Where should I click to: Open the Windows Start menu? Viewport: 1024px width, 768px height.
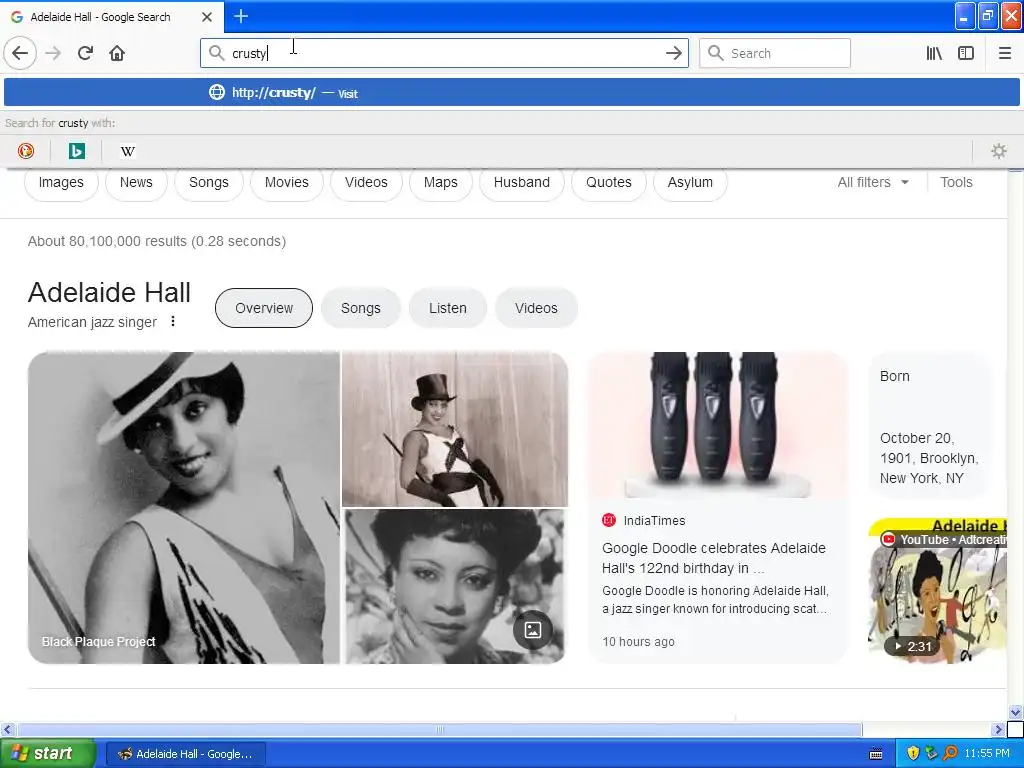pyautogui.click(x=46, y=754)
